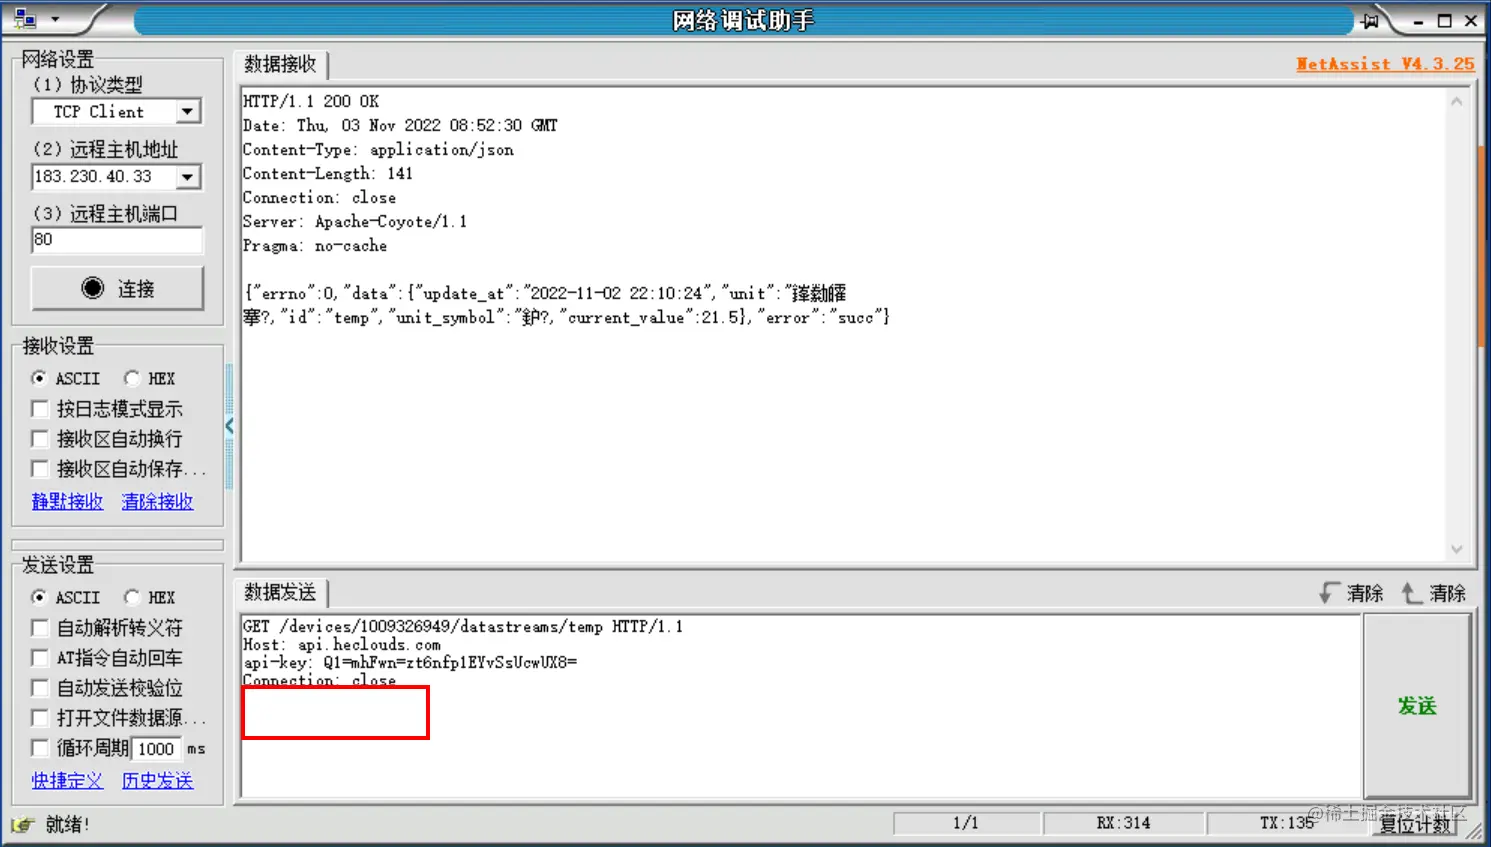This screenshot has width=1491, height=847.
Task: Select HEX in send settings
Action: tap(150, 597)
